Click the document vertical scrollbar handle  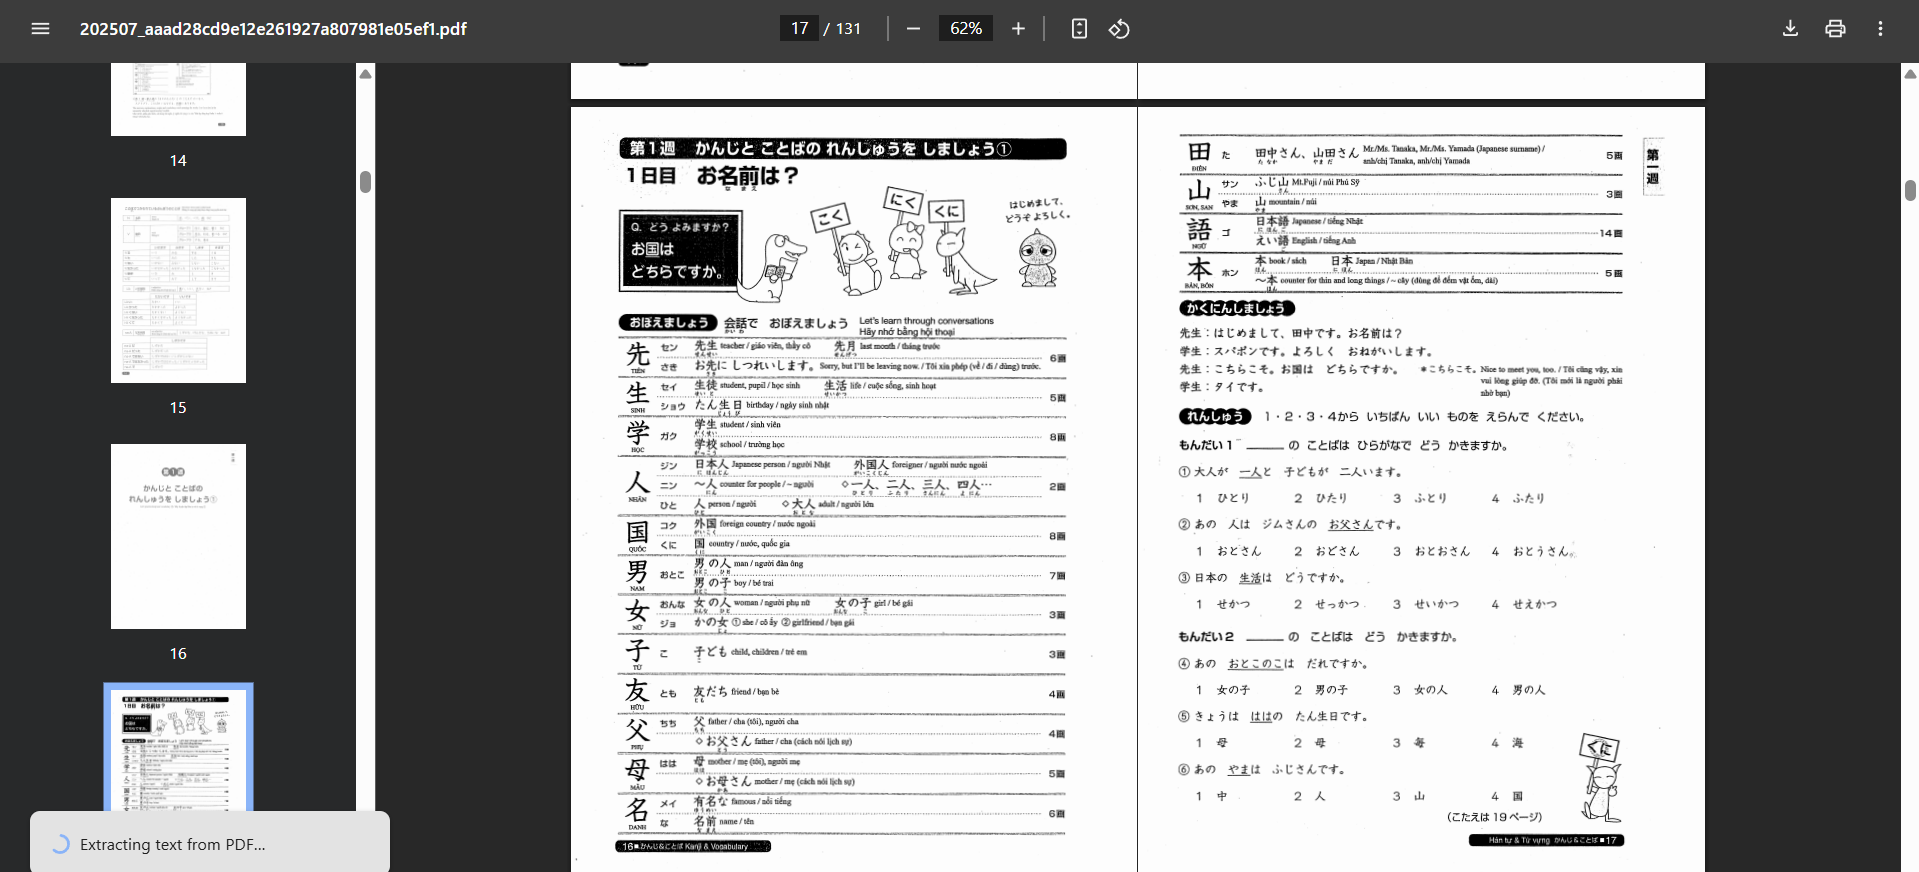coord(1910,191)
